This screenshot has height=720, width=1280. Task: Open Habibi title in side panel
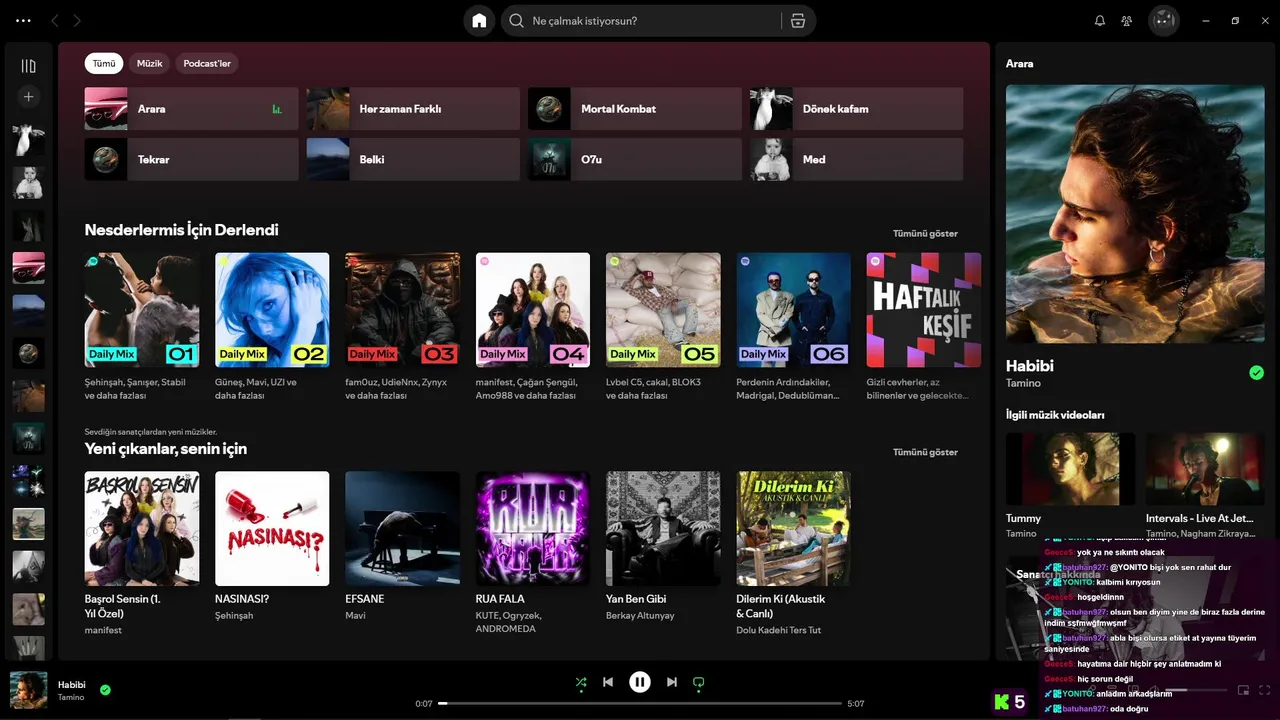click(1030, 366)
